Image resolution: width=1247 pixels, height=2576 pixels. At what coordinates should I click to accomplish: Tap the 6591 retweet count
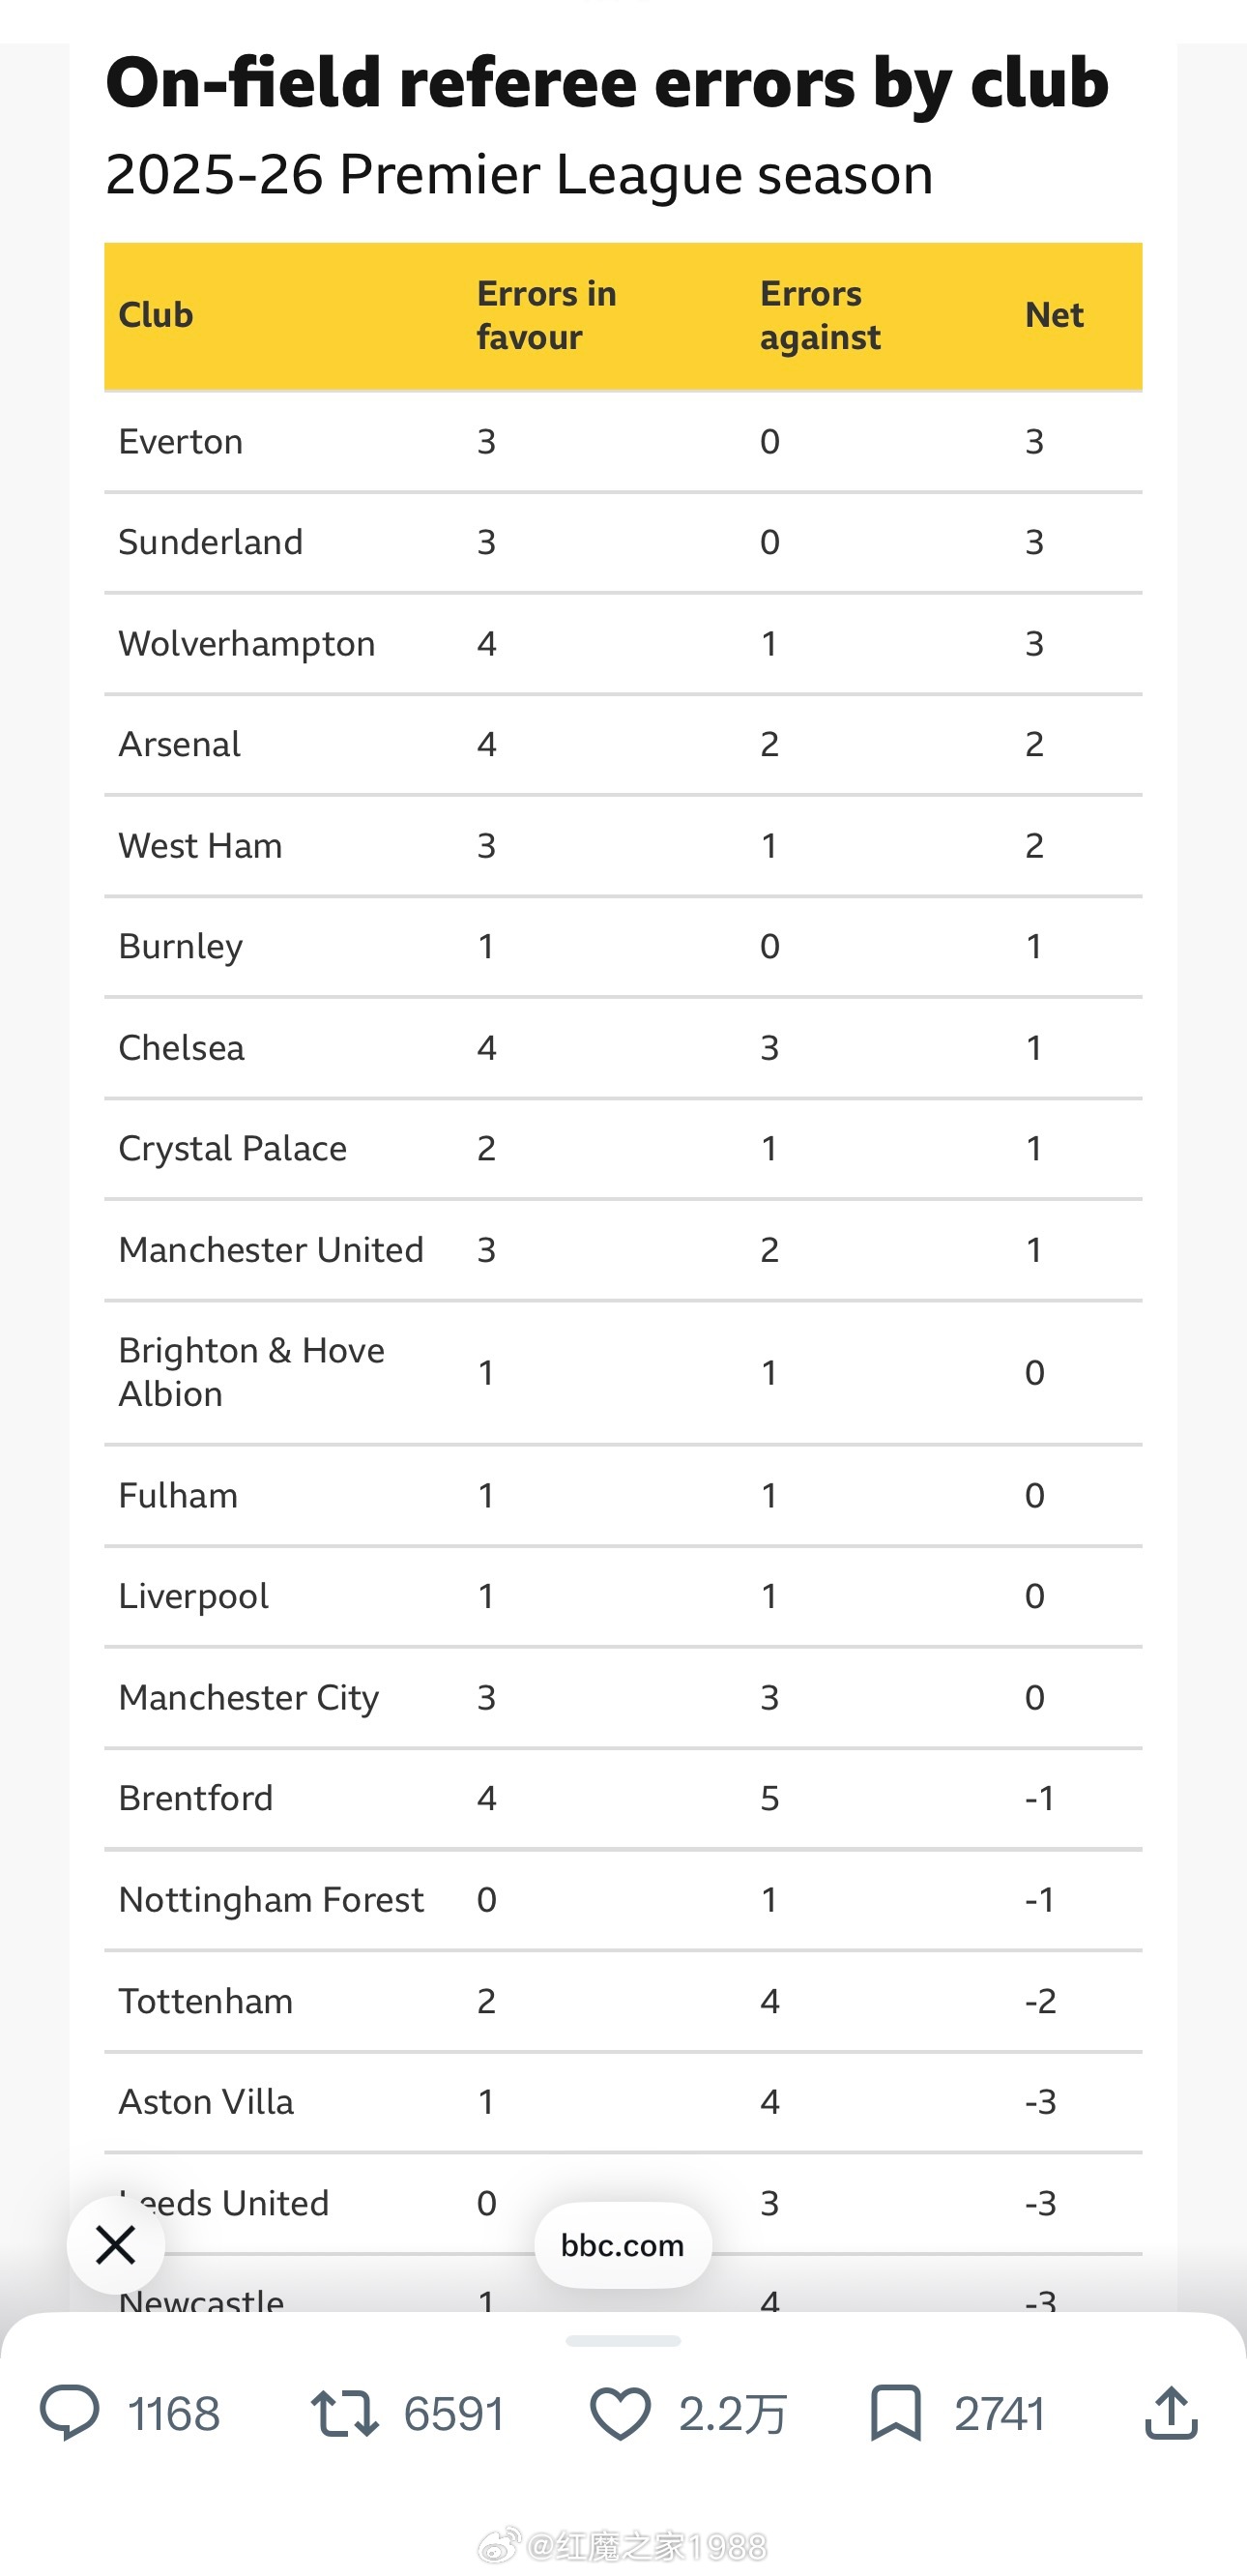pos(454,2413)
